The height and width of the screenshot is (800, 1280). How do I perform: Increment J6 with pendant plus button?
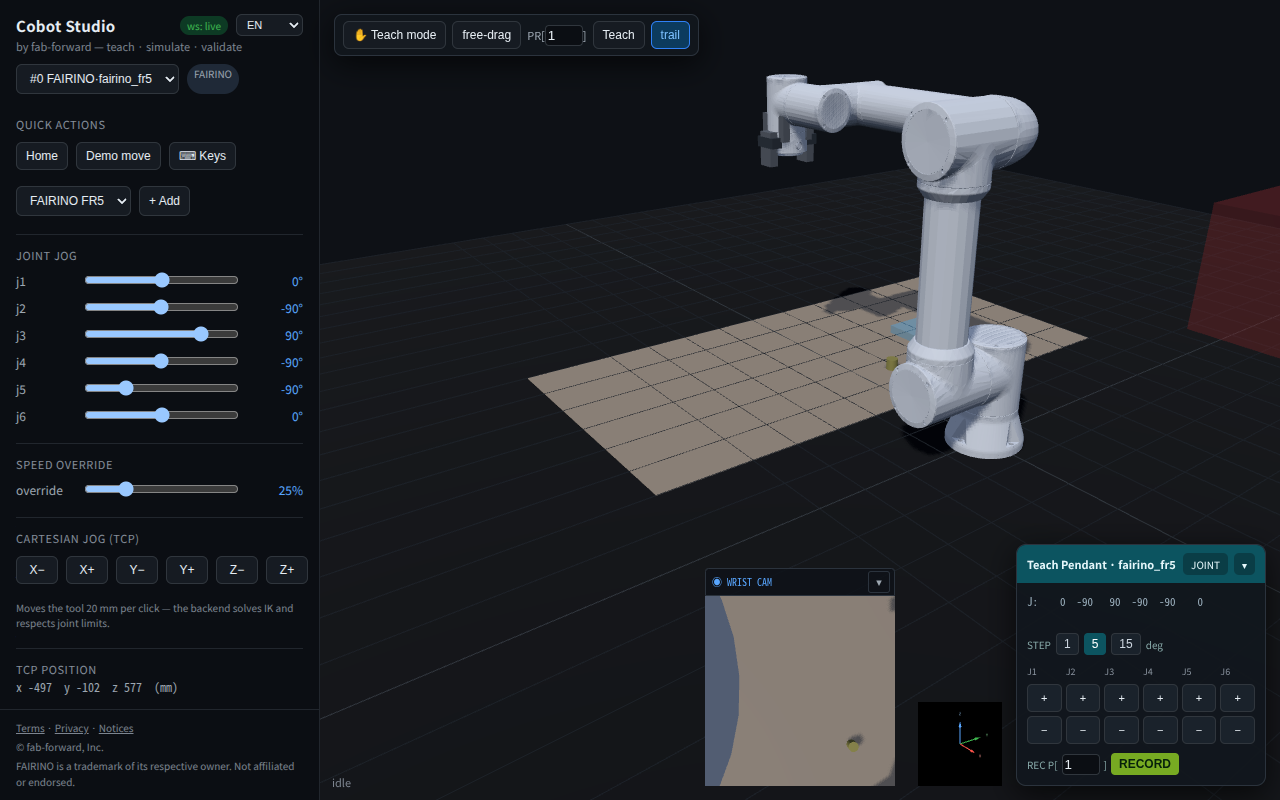pos(1238,698)
